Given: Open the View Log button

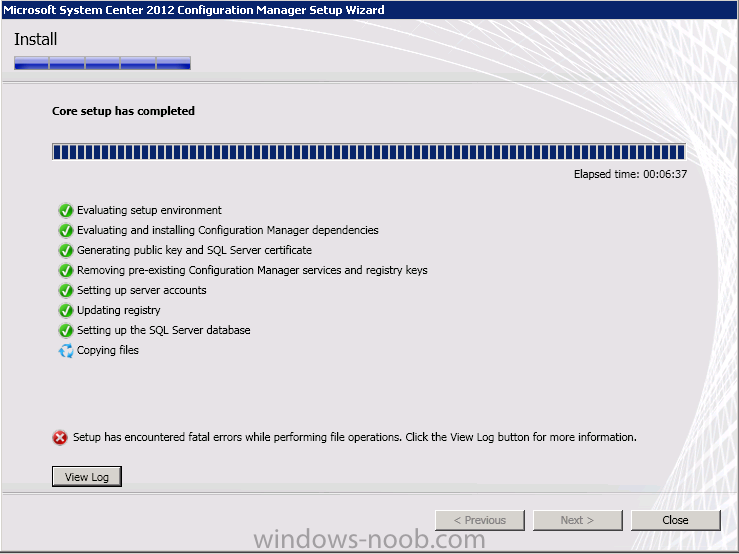Looking at the screenshot, I should tap(87, 477).
